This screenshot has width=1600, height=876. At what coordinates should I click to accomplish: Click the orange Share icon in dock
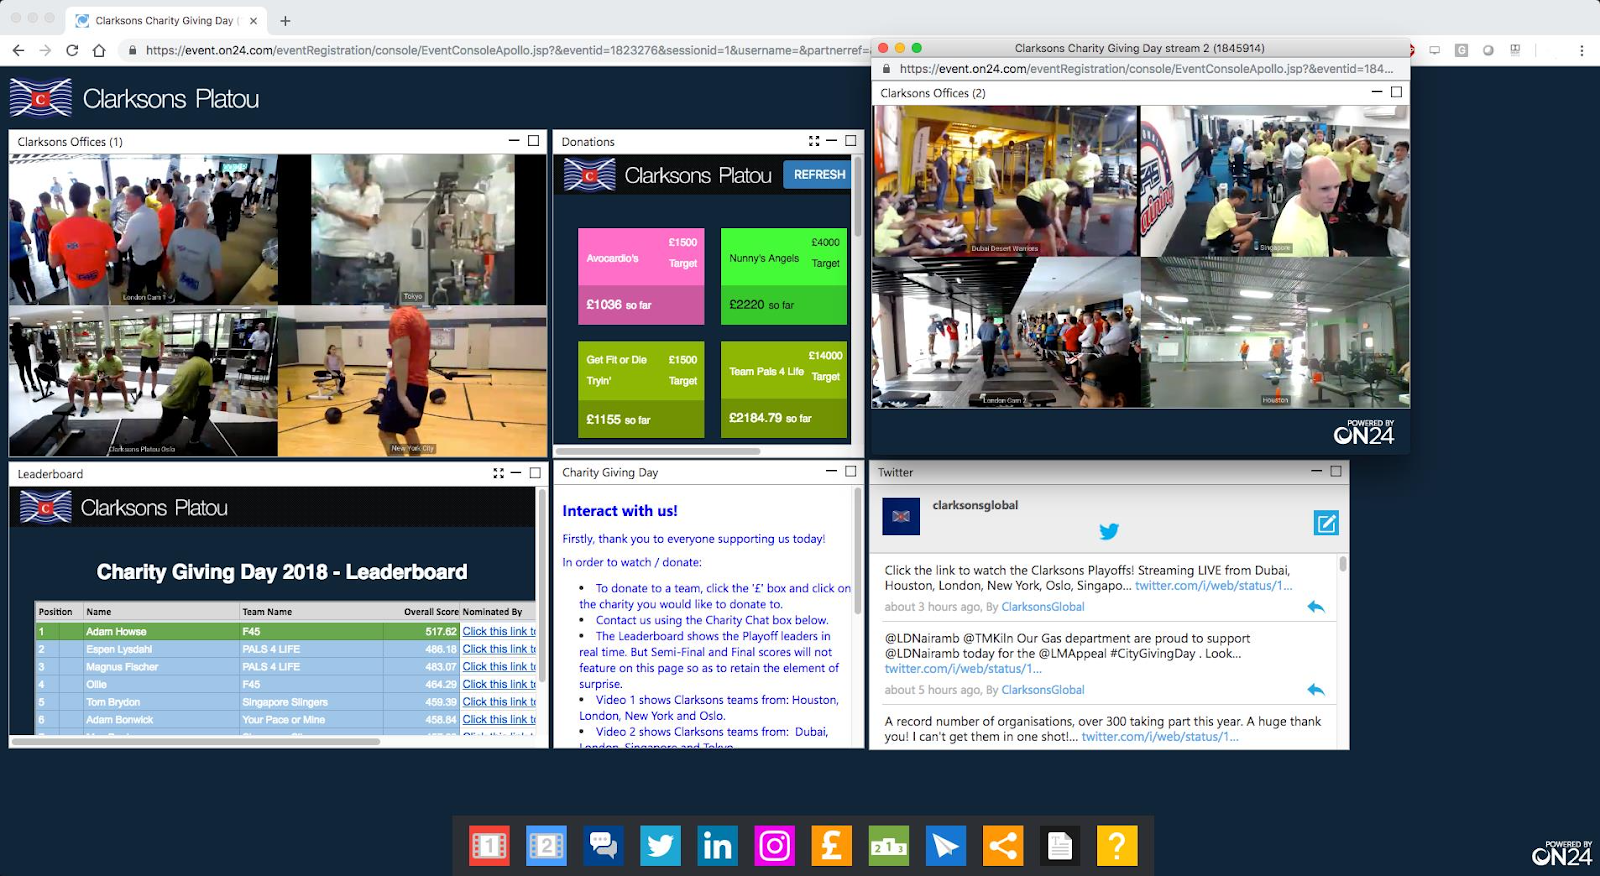(x=1002, y=846)
